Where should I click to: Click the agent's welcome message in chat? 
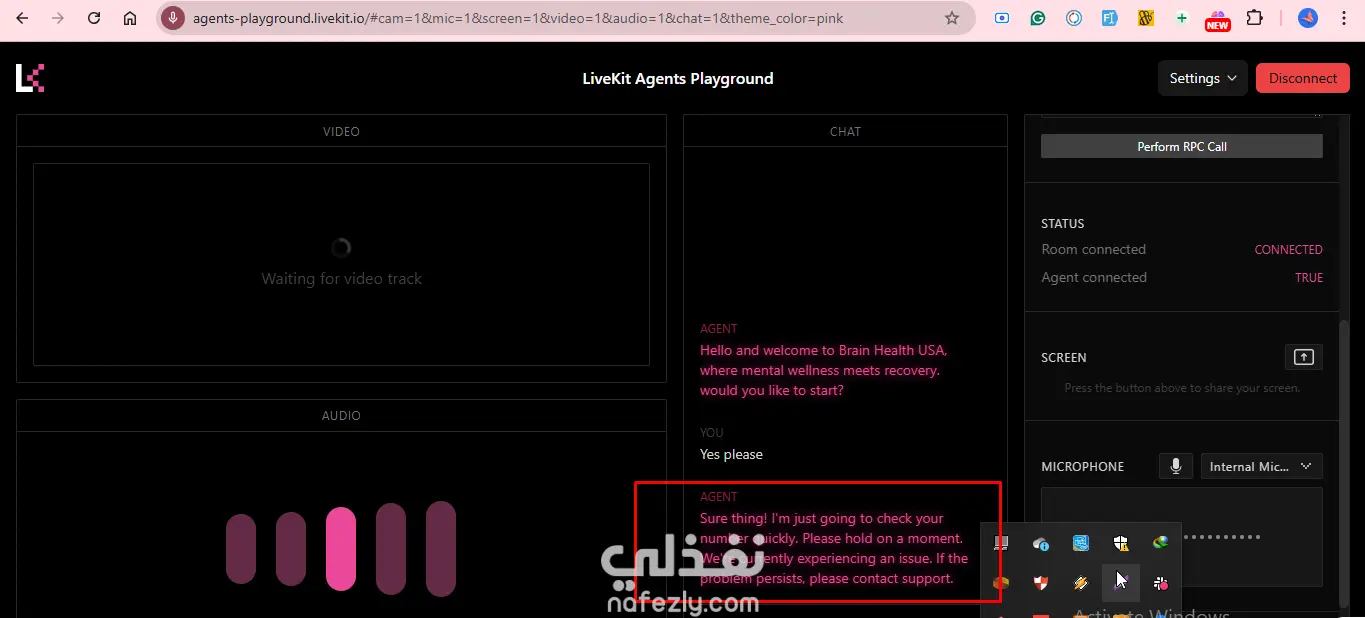click(823, 370)
